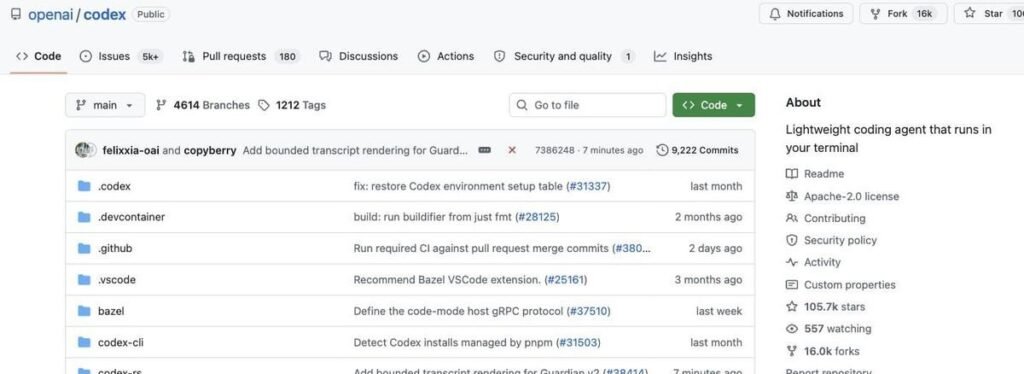Click folder icon of bazel row
The height and width of the screenshot is (374, 1024).
point(84,311)
